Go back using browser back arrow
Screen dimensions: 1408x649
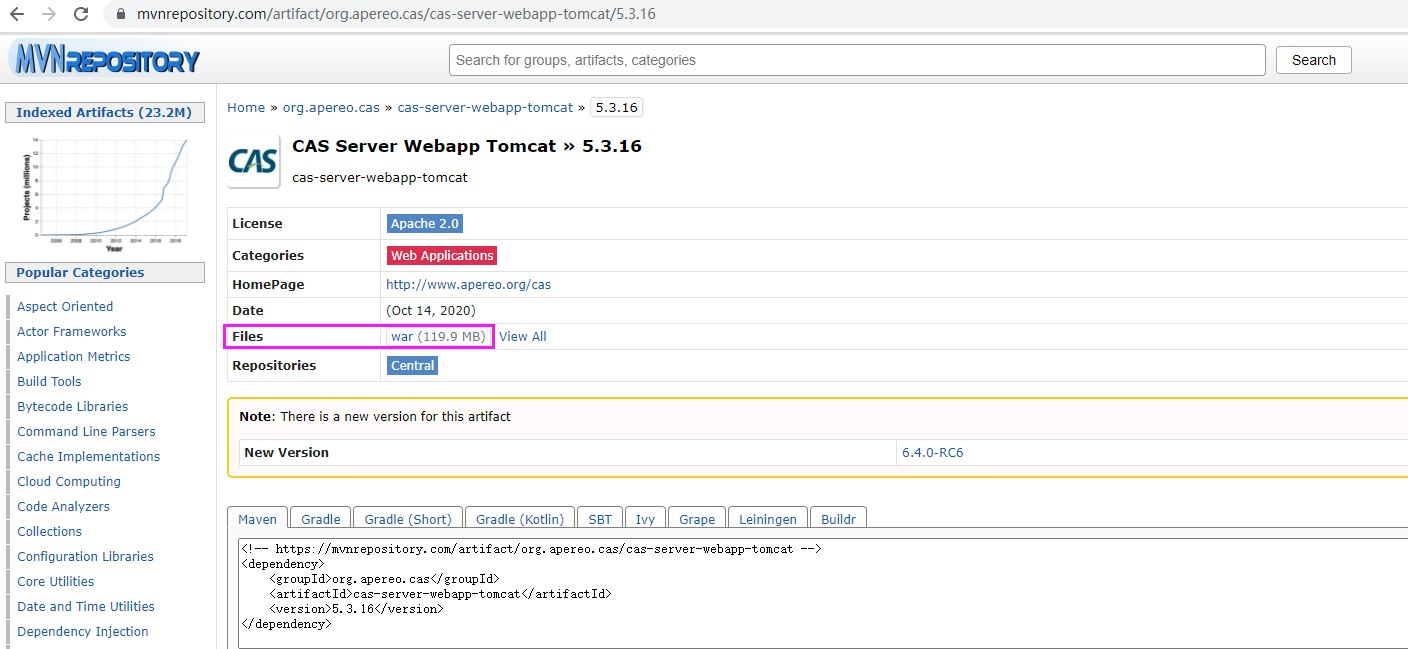pos(17,15)
